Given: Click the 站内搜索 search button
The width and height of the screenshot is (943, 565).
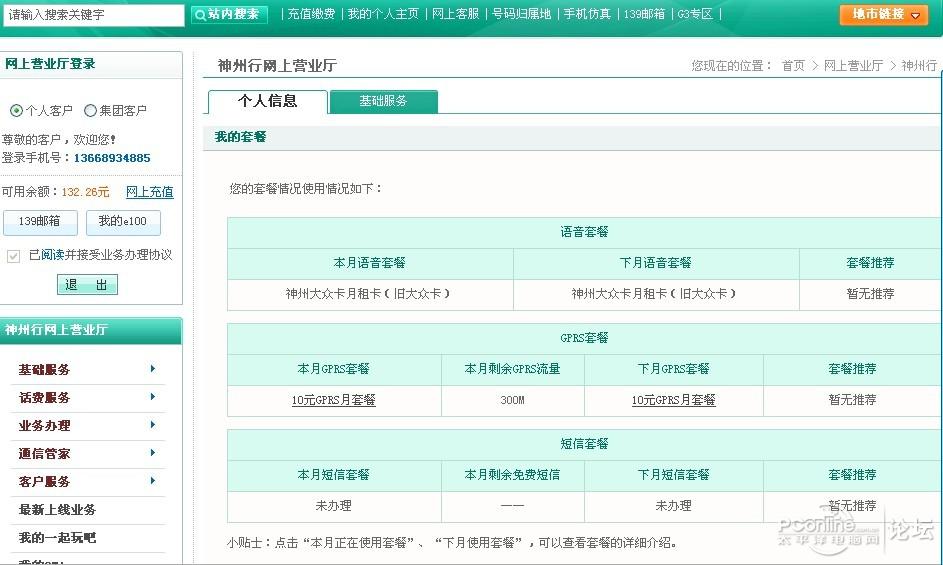Looking at the screenshot, I should tap(229, 14).
